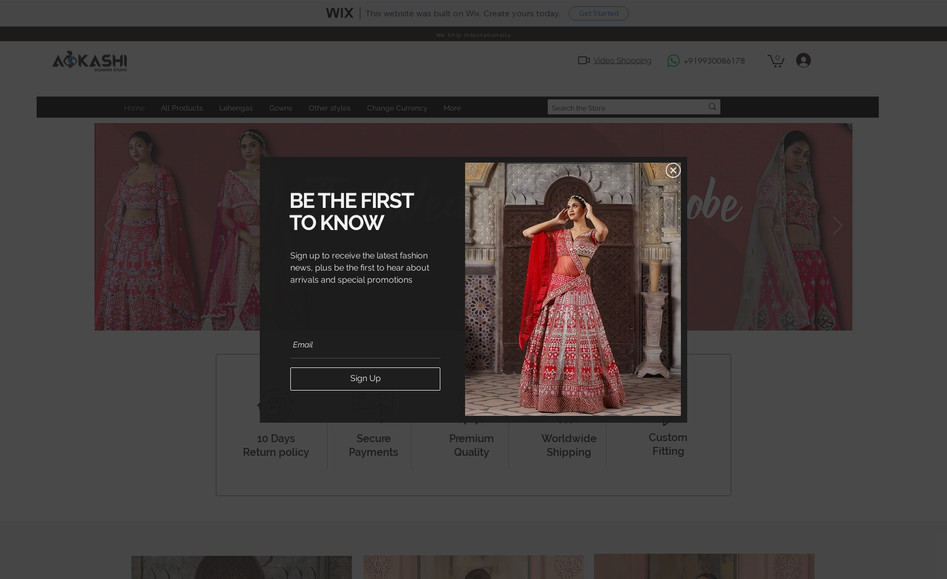Image resolution: width=947 pixels, height=579 pixels.
Task: Go back with left carousel arrow
Action: click(109, 226)
